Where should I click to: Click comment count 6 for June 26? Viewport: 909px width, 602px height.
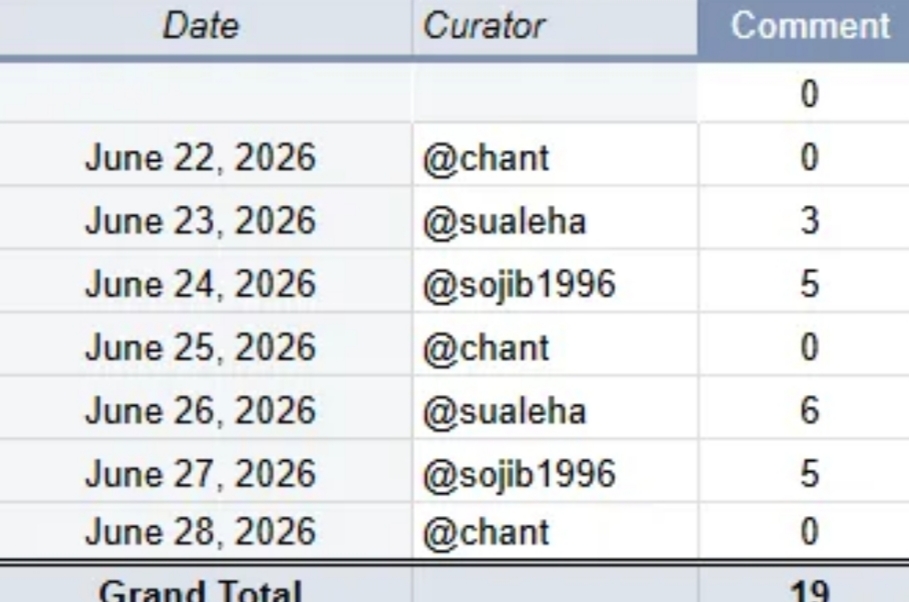tap(809, 410)
